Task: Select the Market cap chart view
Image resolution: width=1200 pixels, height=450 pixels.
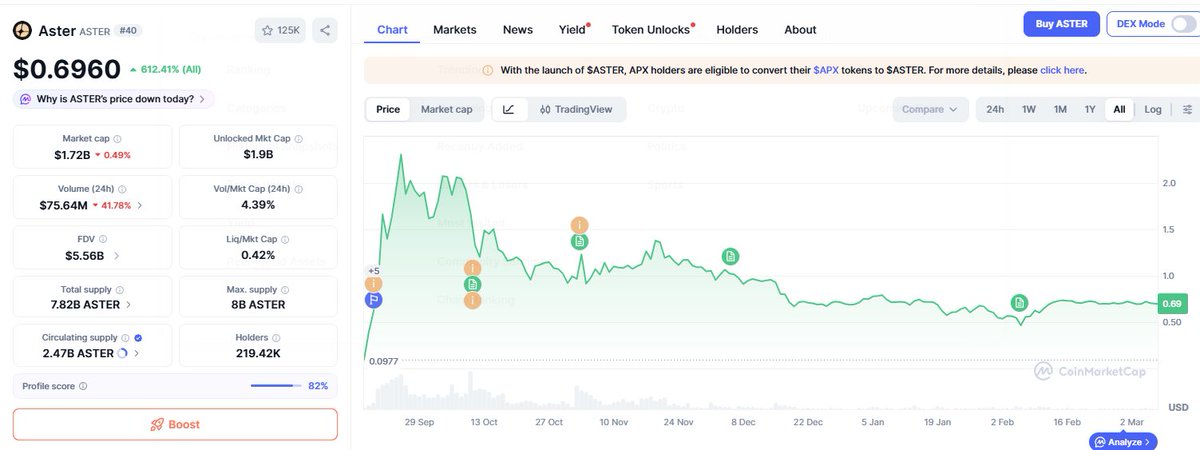Action: 446,109
